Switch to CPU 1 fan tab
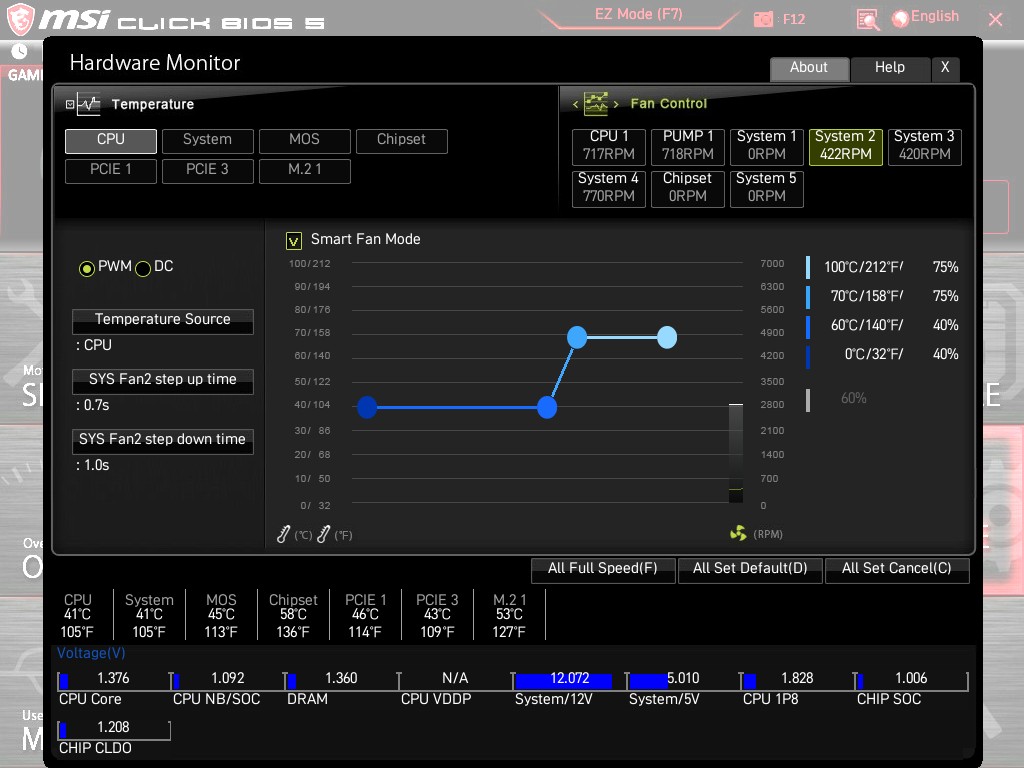Viewport: 1024px width, 768px height. 609,146
